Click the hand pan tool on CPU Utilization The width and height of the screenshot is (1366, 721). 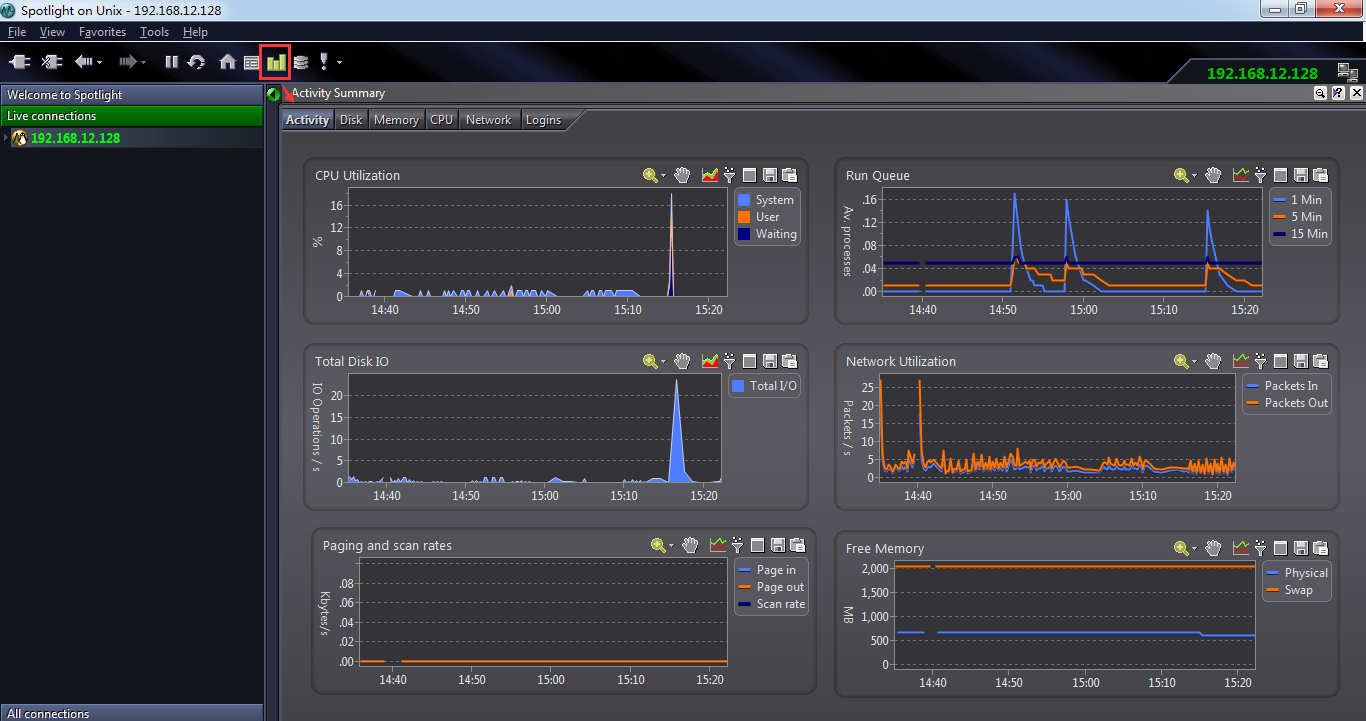[x=682, y=175]
